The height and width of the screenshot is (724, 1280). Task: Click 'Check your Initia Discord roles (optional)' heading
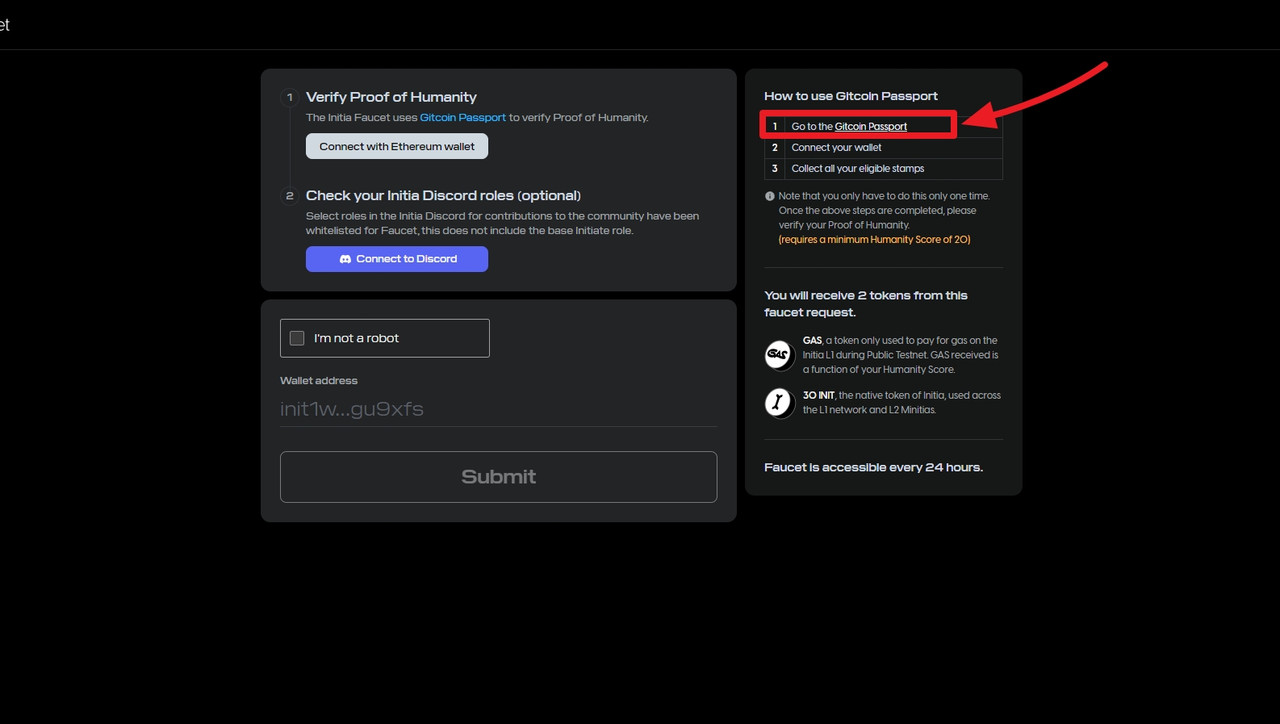pos(443,195)
